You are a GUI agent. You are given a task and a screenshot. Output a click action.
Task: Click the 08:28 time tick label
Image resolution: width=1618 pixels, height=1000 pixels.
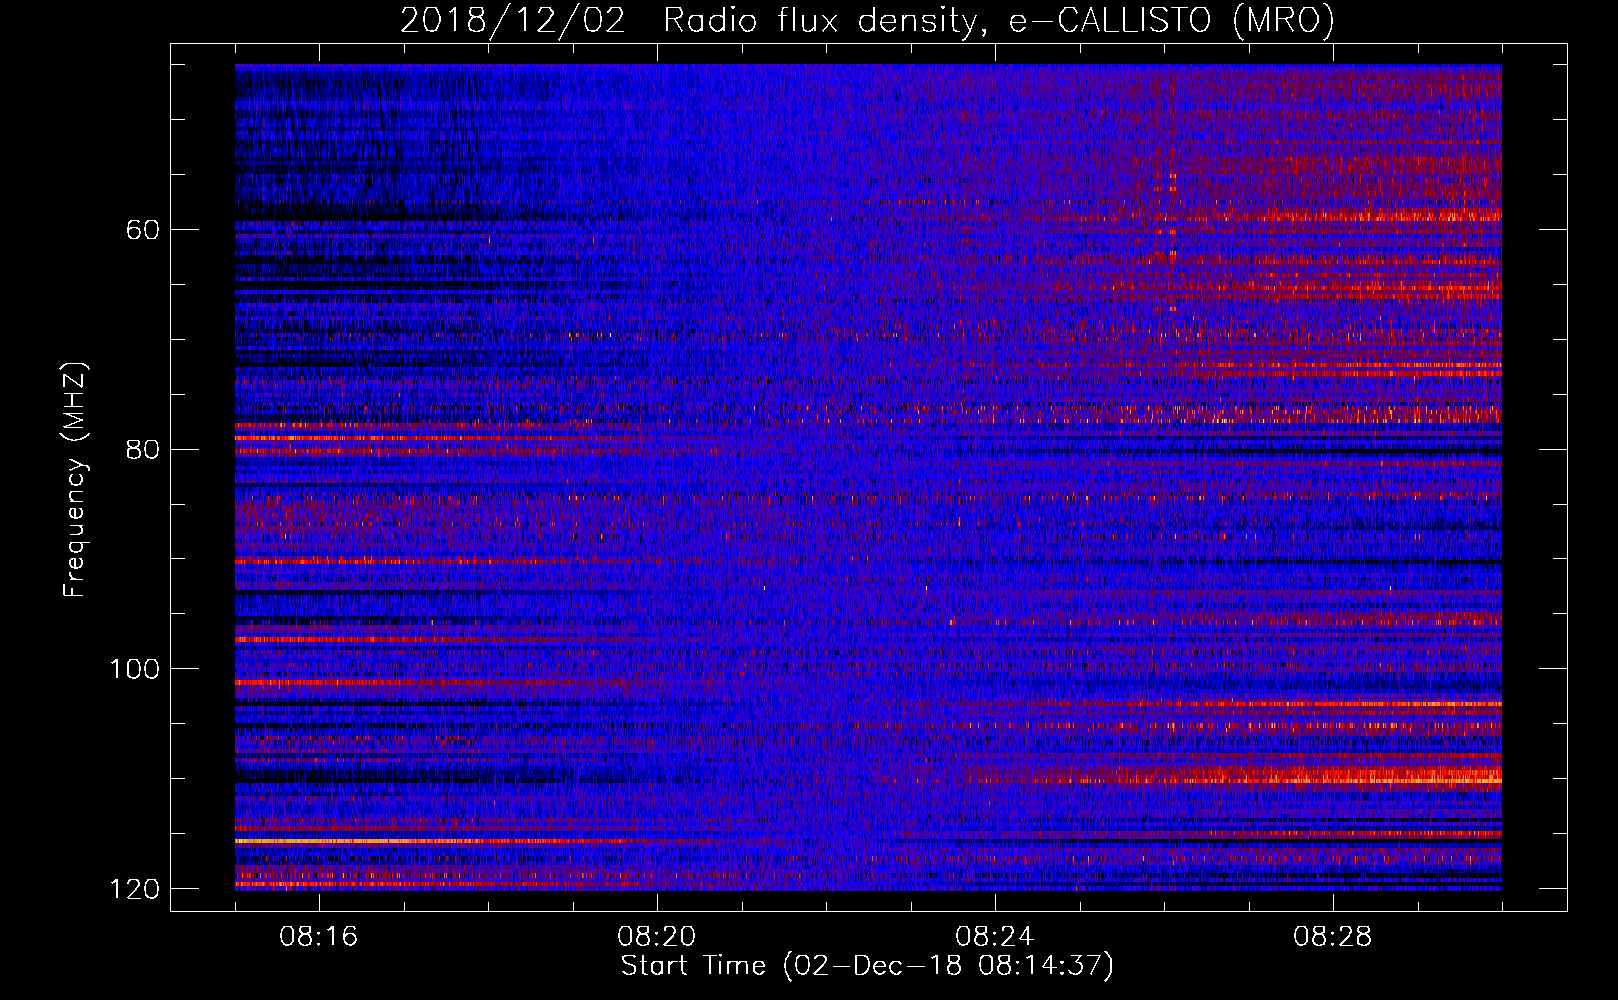pos(1333,937)
